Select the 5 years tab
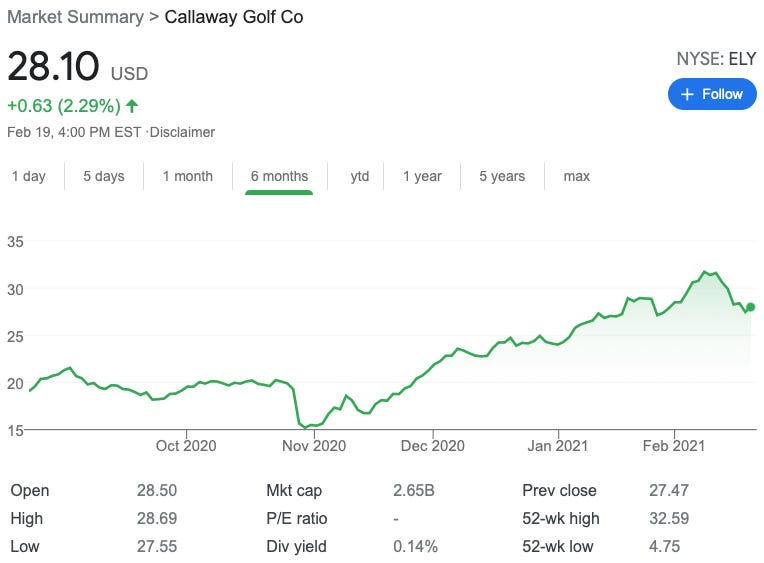Viewport: 764px width, 563px height. click(x=502, y=176)
